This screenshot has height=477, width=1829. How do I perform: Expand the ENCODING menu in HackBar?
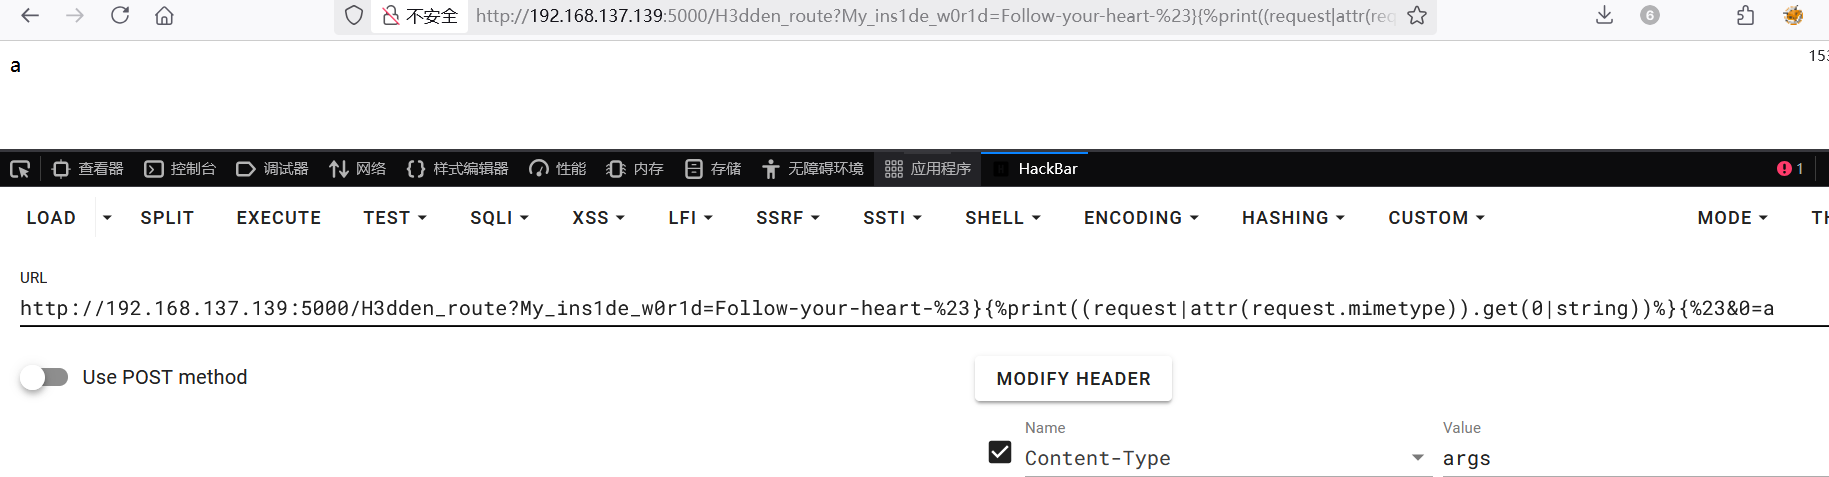coord(1140,218)
